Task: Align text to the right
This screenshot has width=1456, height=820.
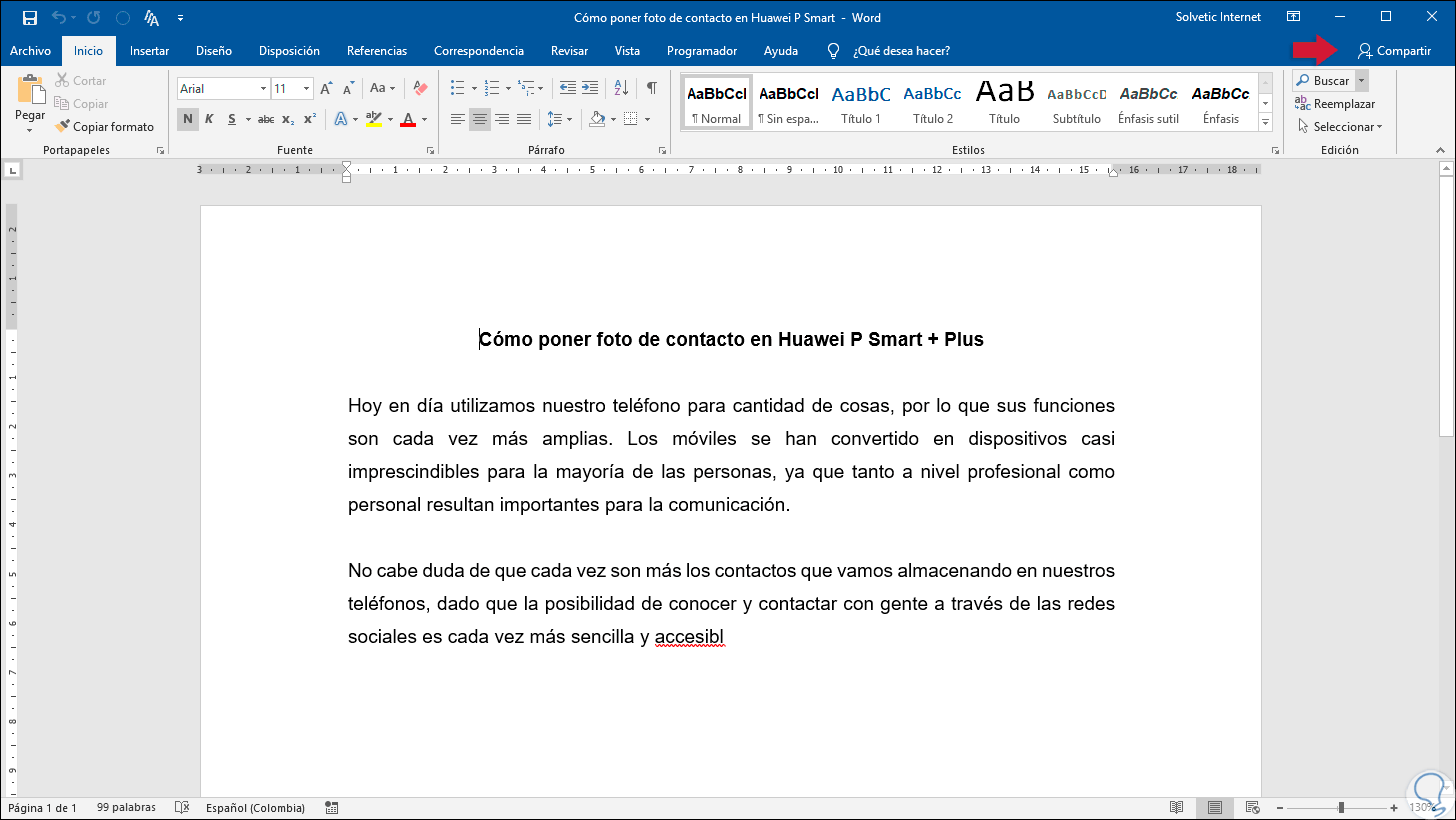Action: 502,119
